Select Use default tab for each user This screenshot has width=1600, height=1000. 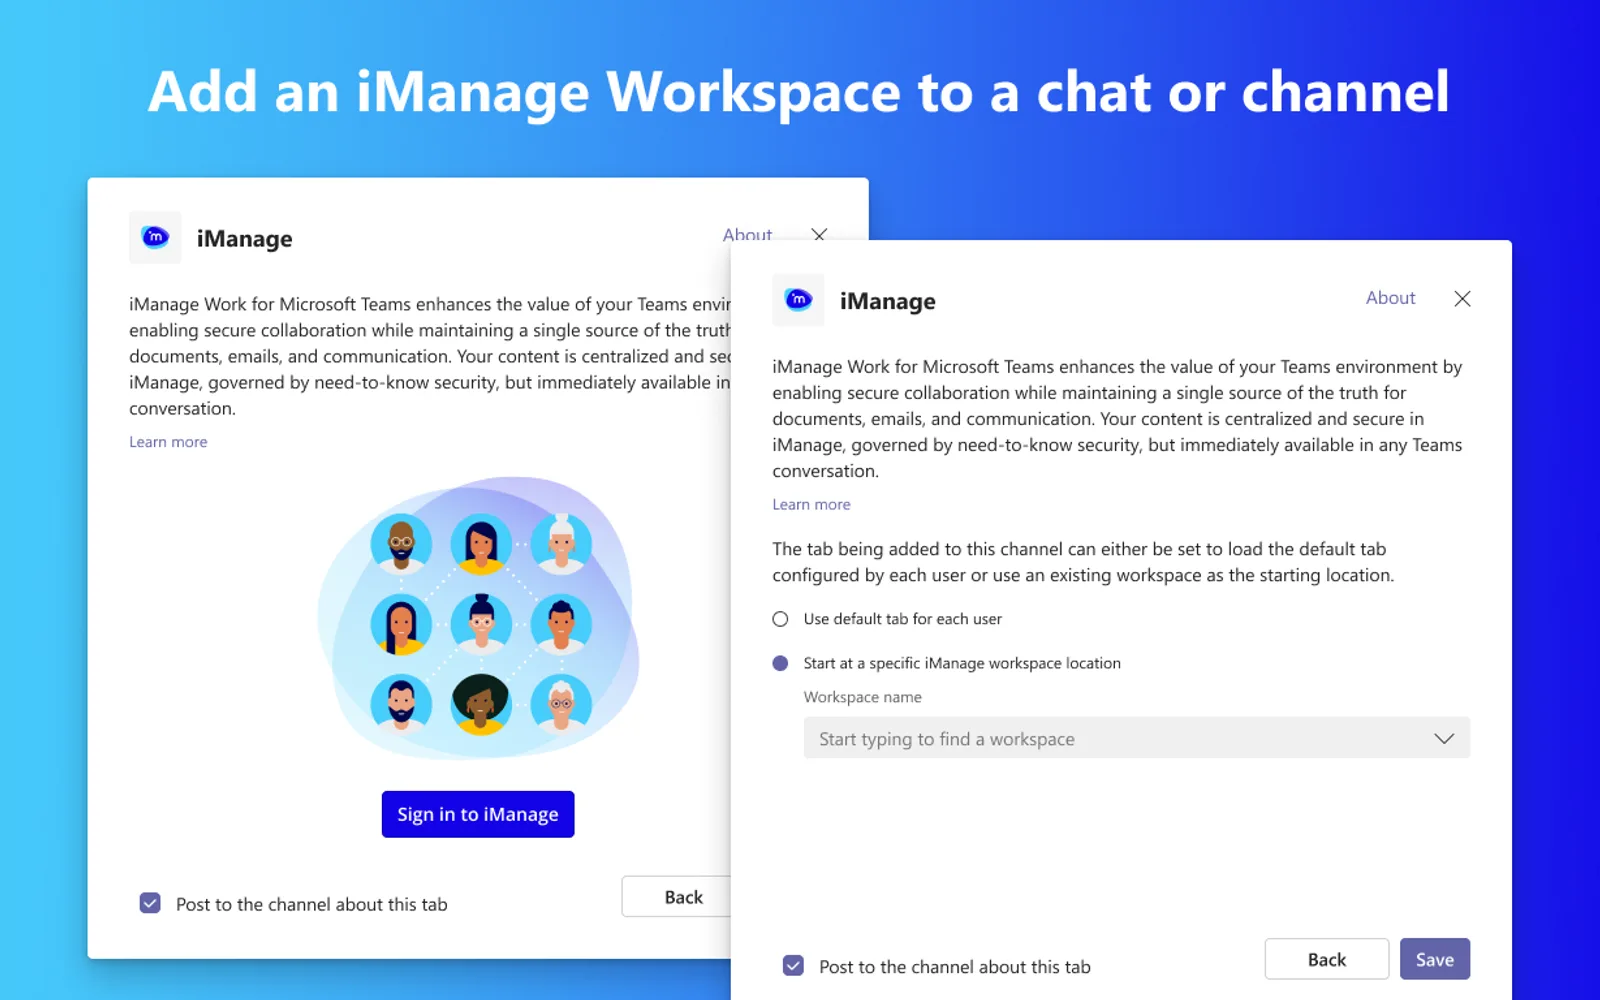[780, 619]
